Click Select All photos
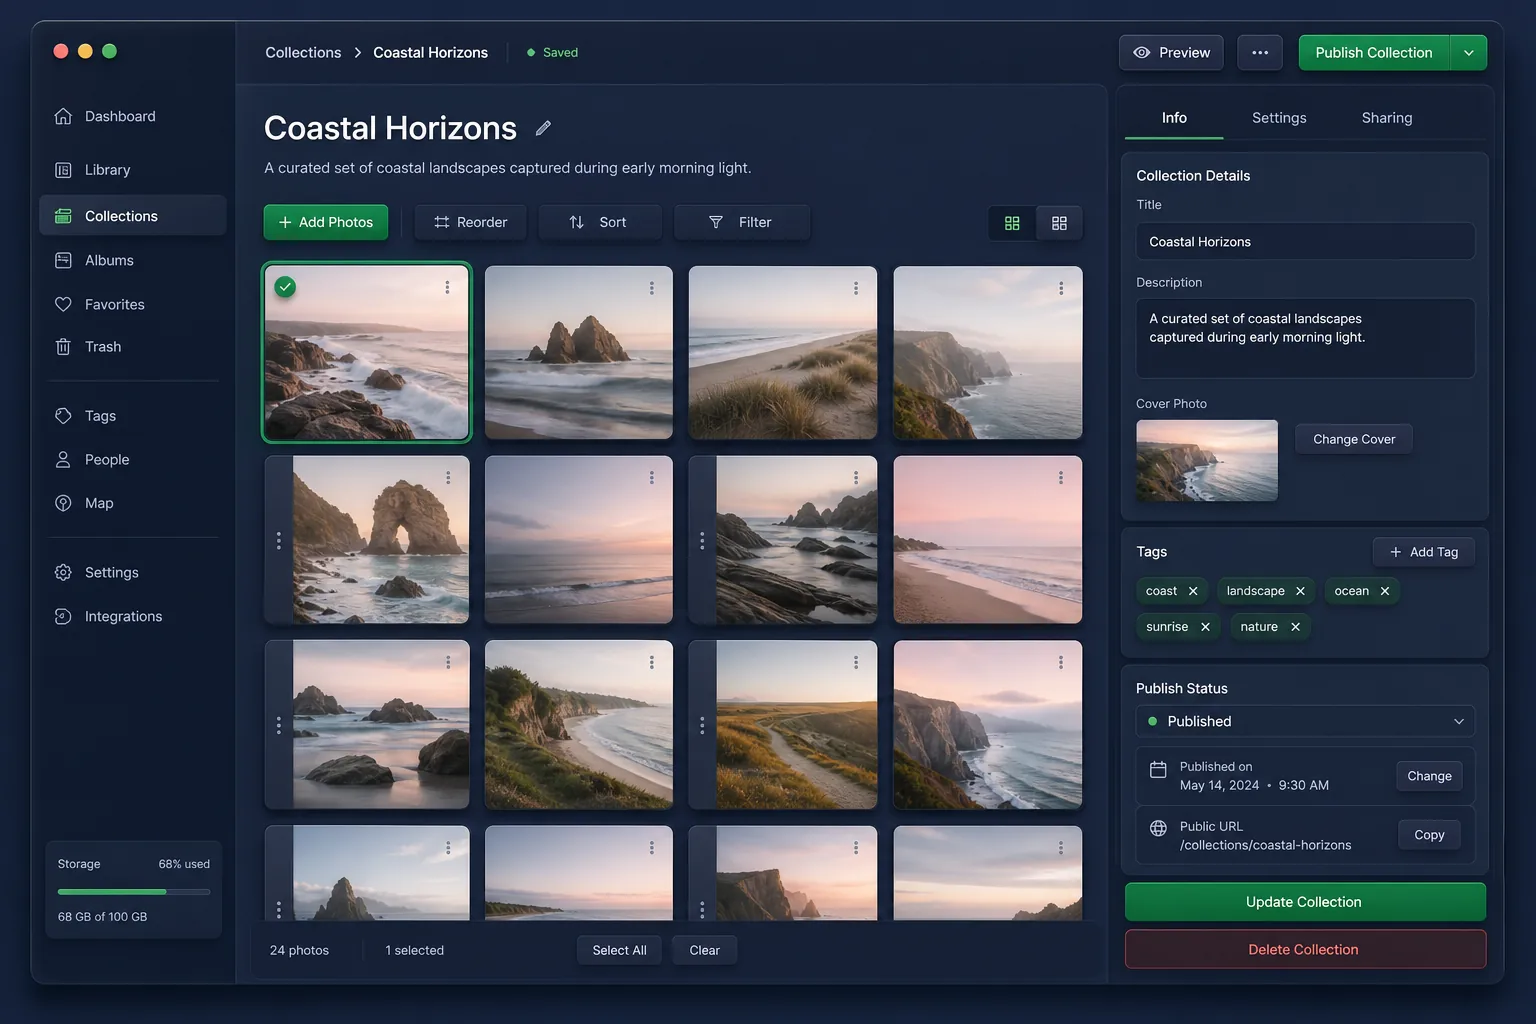Image resolution: width=1536 pixels, height=1024 pixels. point(619,950)
